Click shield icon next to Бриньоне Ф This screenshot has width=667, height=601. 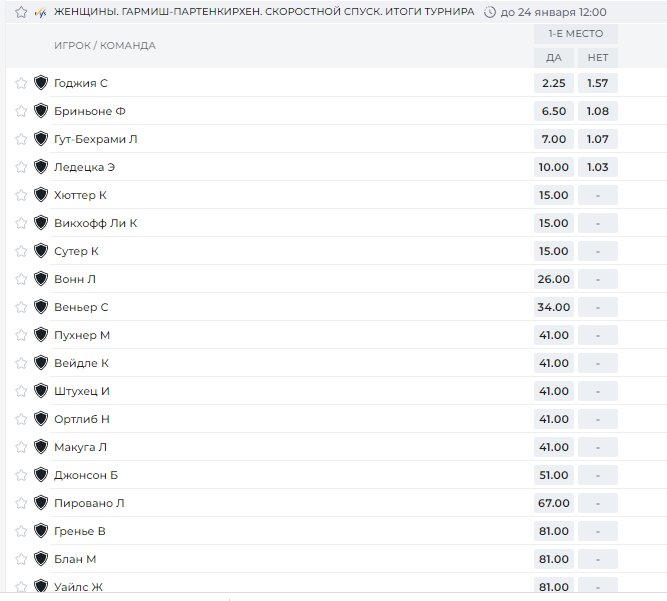pyautogui.click(x=41, y=111)
